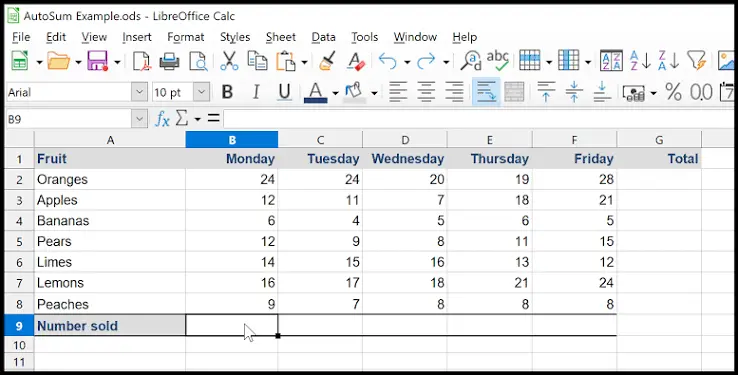Select column G header

(x=659, y=139)
